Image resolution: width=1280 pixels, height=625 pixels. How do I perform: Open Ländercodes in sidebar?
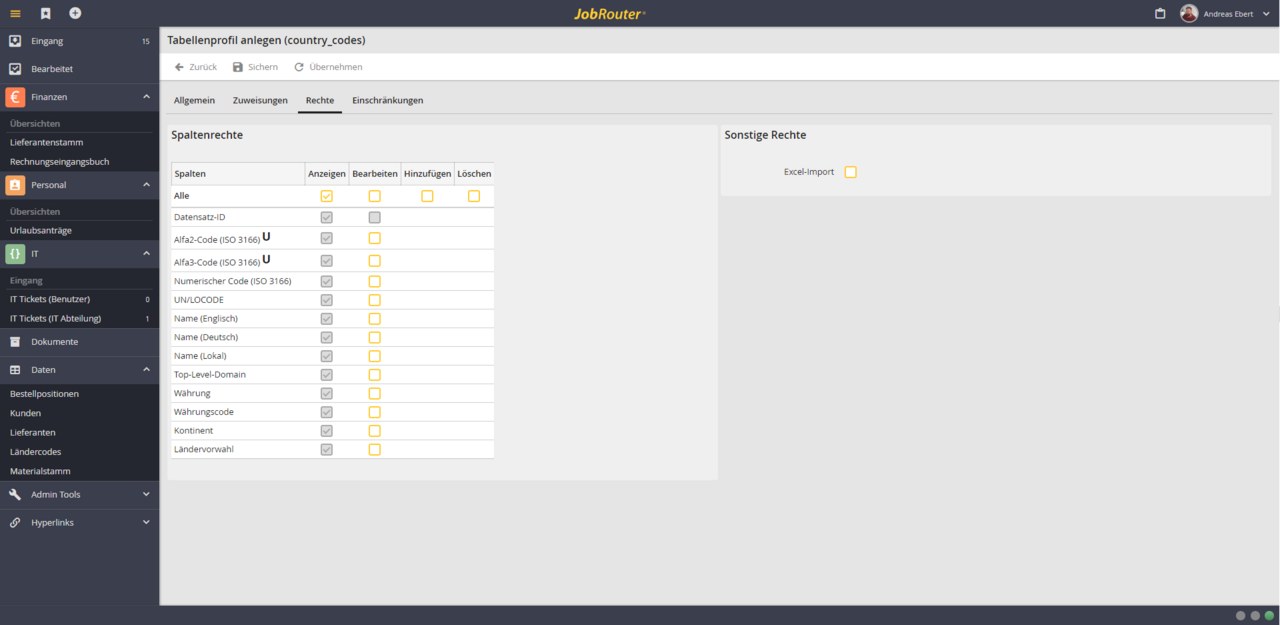click(36, 452)
